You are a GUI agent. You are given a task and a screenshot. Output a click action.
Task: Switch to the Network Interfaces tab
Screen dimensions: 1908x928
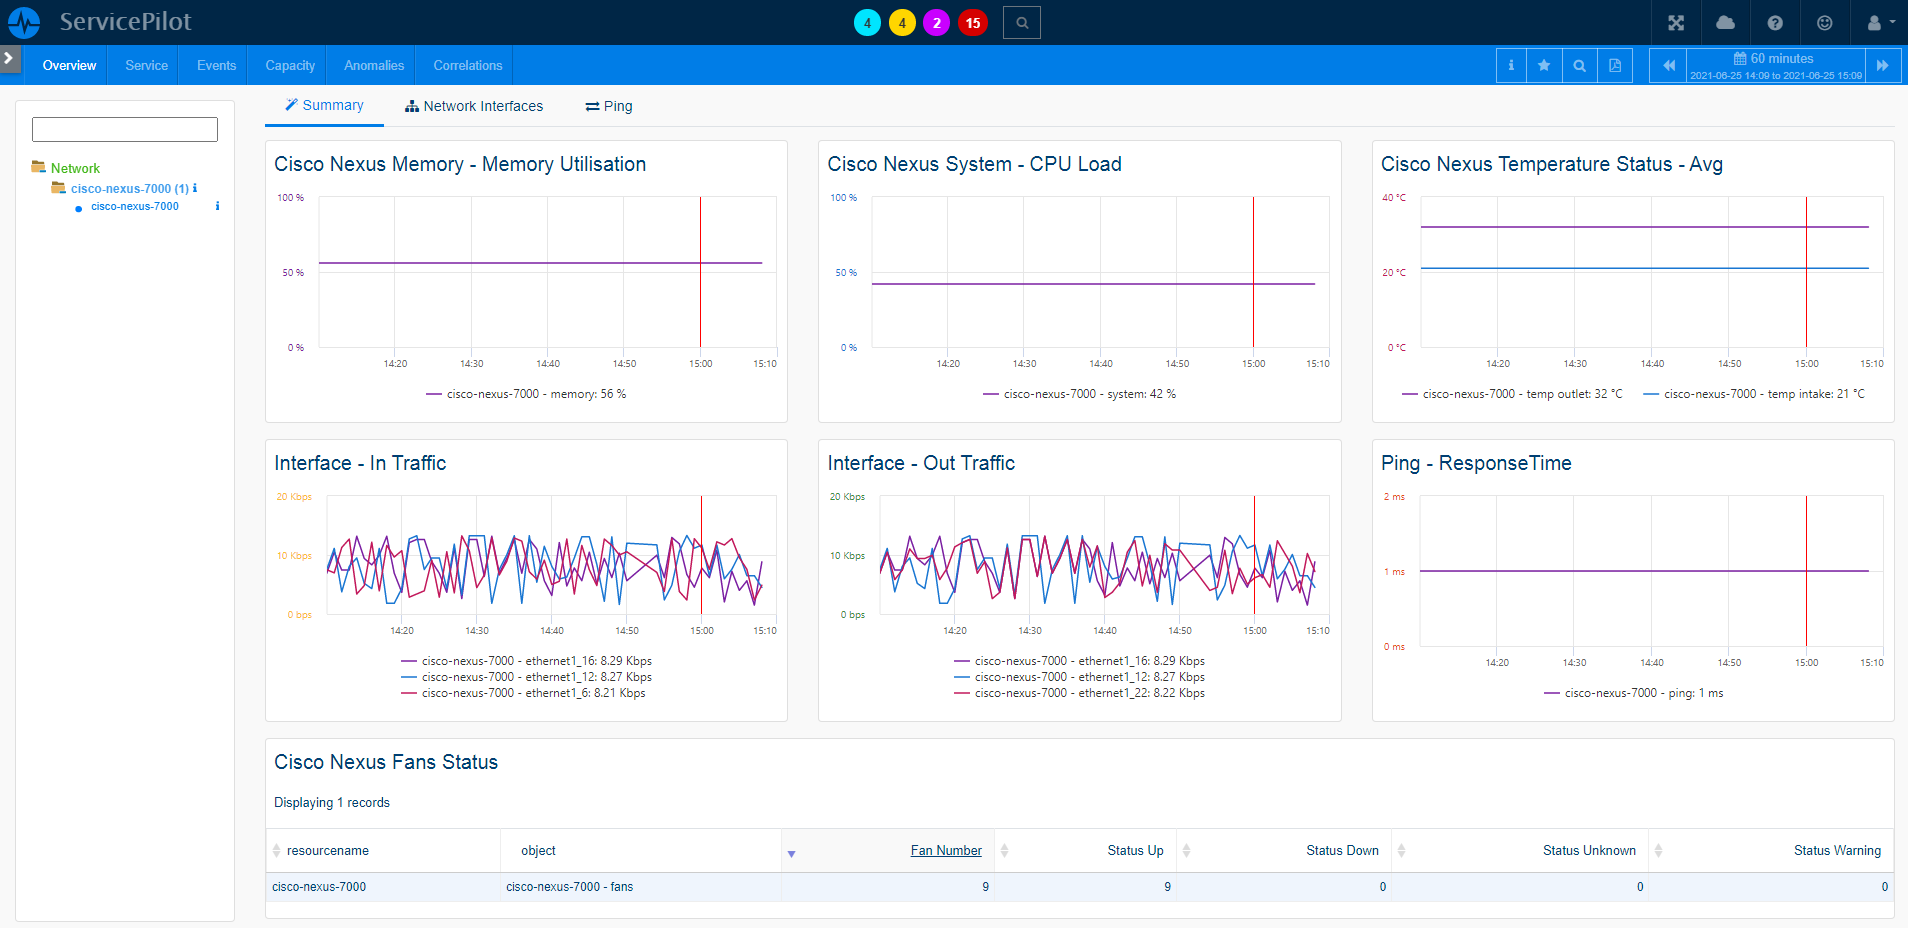point(474,106)
